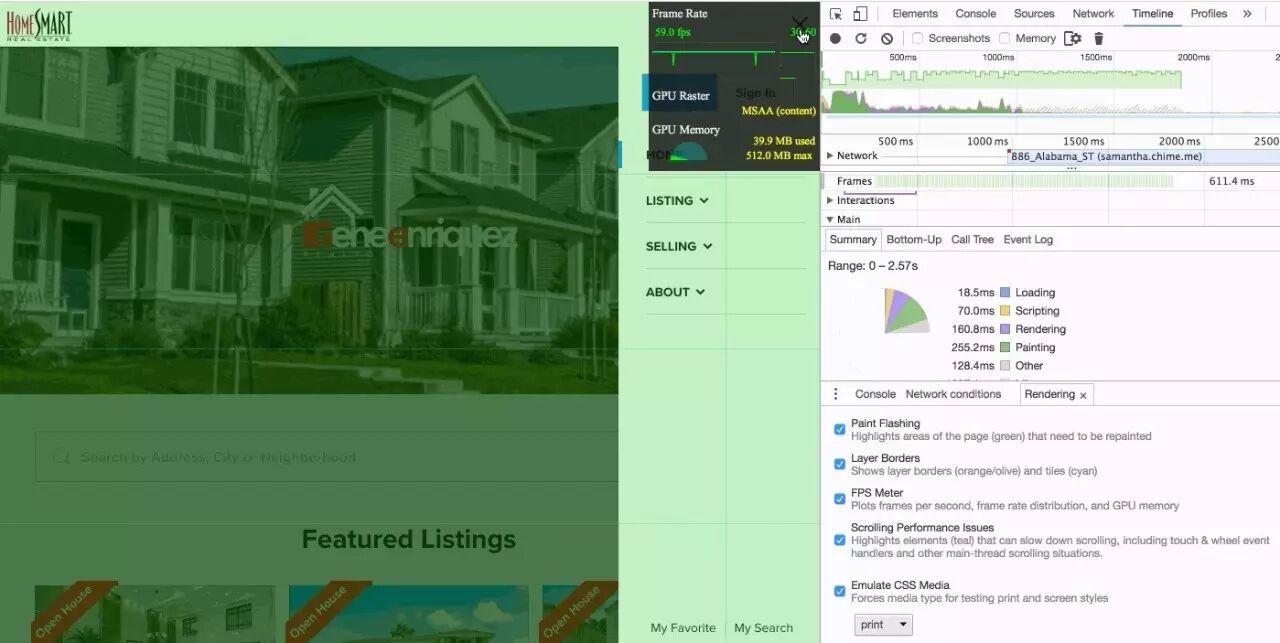Viewport: 1280px width, 643px height.
Task: Click the first Open House listing thumbnail
Action: (155, 612)
